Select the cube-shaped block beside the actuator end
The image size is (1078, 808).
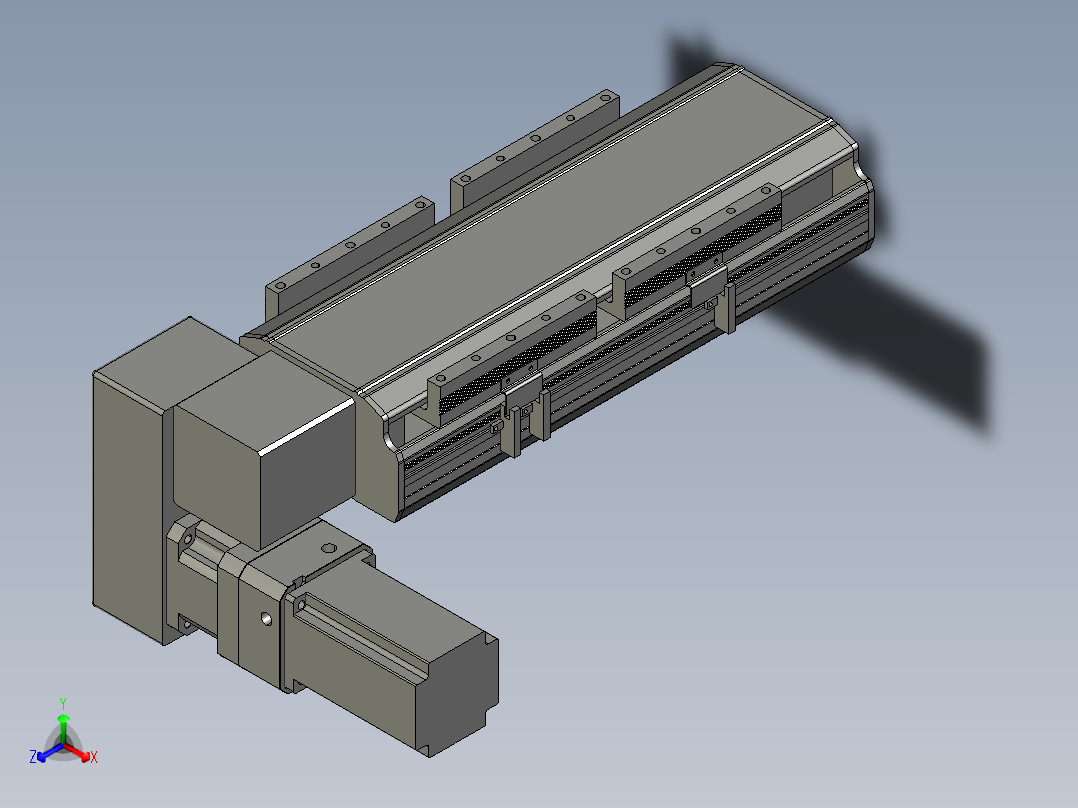click(x=265, y=450)
